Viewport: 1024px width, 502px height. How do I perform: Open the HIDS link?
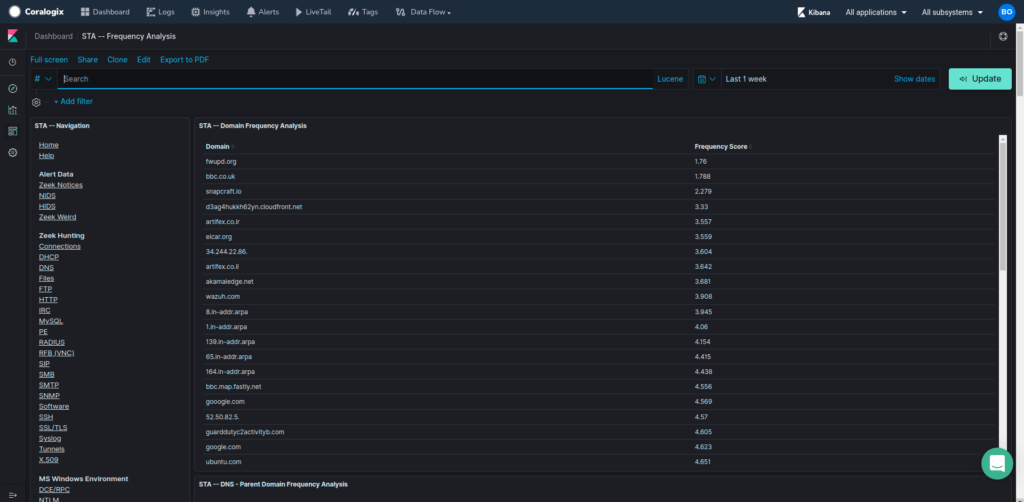47,206
